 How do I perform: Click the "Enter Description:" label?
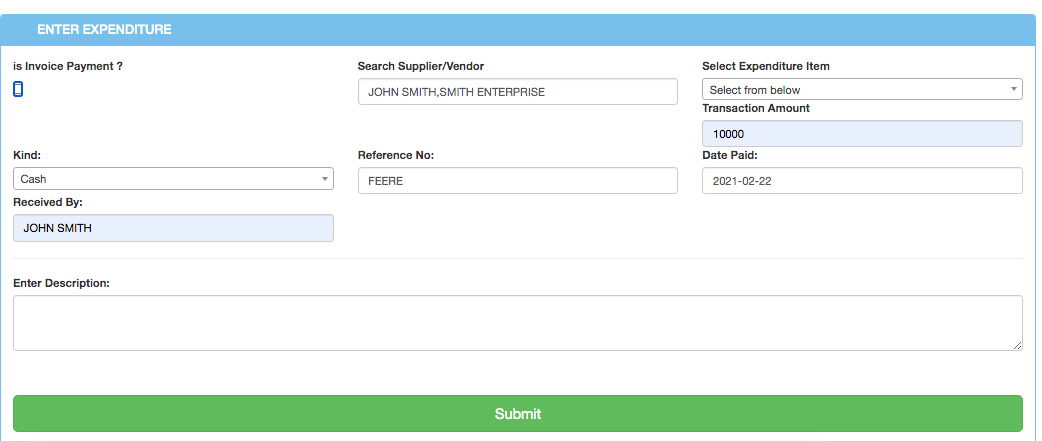(x=61, y=283)
